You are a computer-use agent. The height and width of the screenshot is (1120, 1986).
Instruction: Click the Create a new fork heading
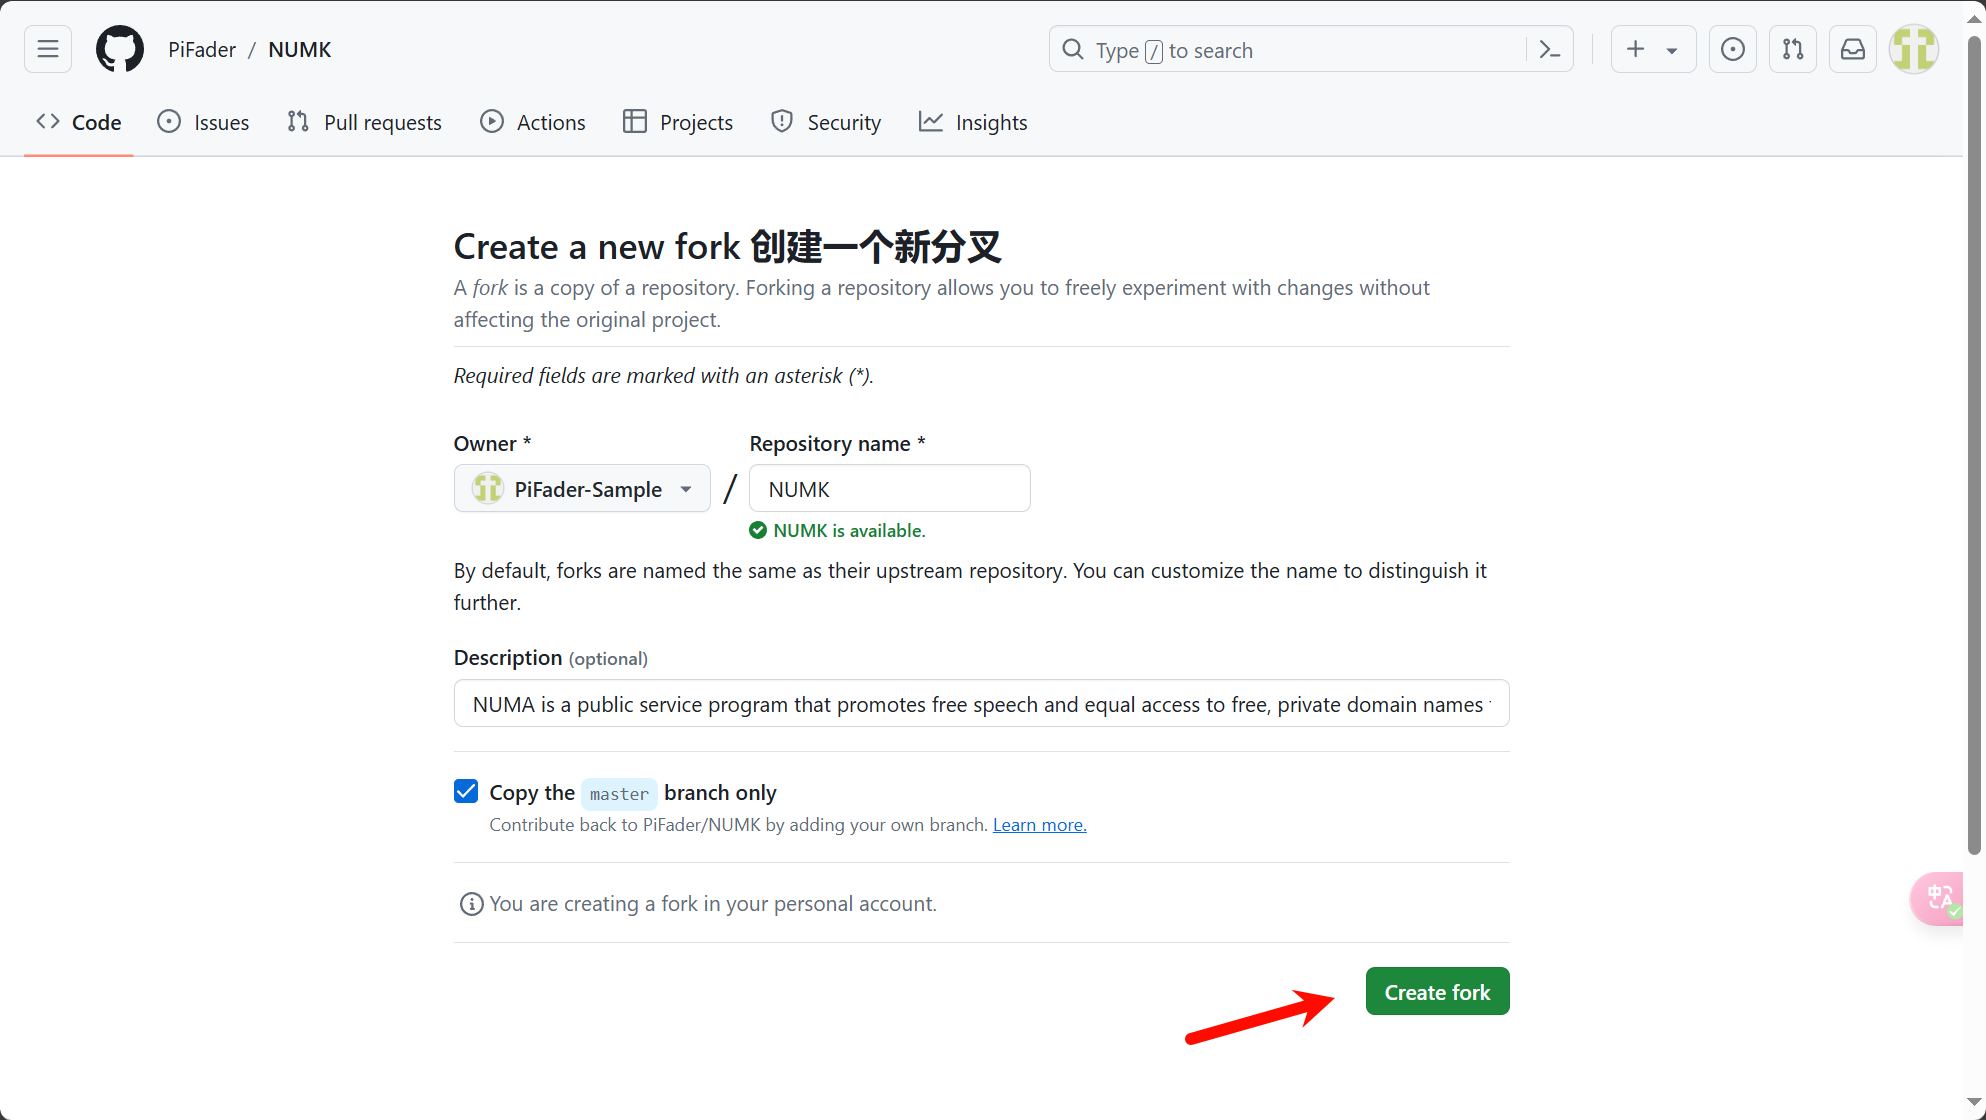[x=728, y=246]
